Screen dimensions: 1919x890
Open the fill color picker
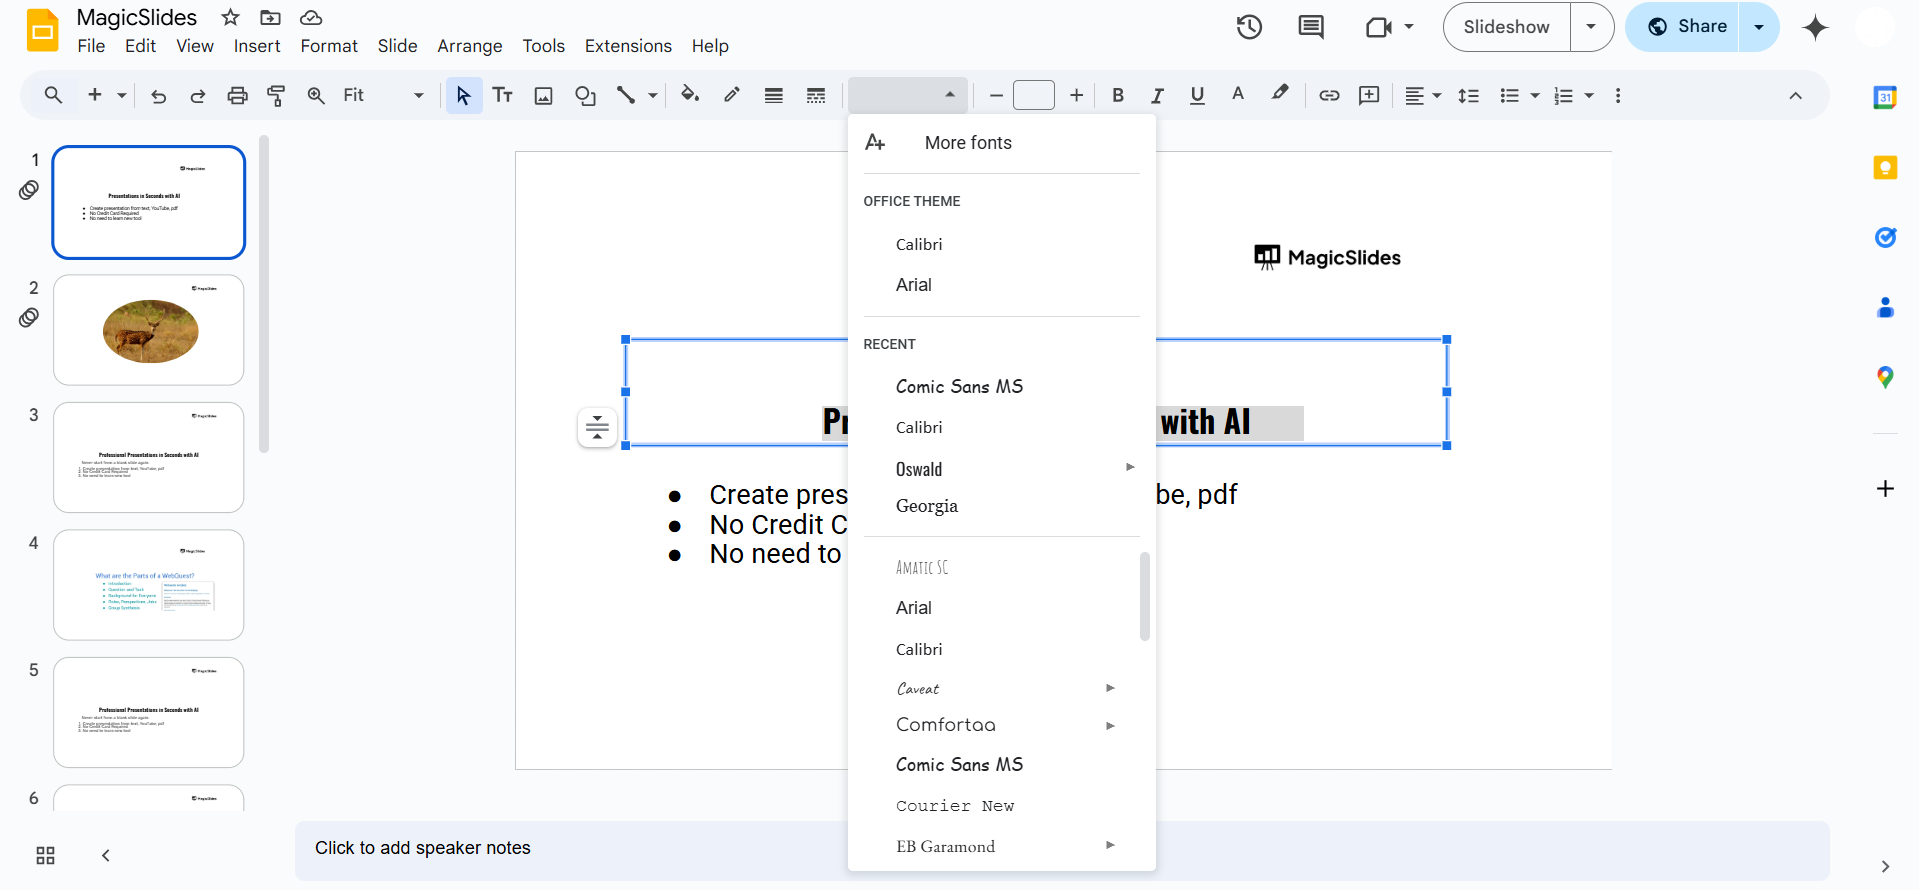pos(690,95)
